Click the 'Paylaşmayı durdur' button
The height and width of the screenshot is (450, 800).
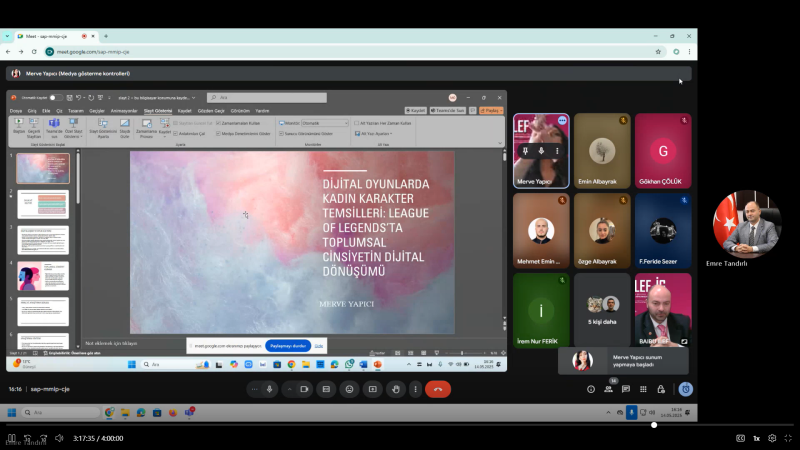(287, 345)
